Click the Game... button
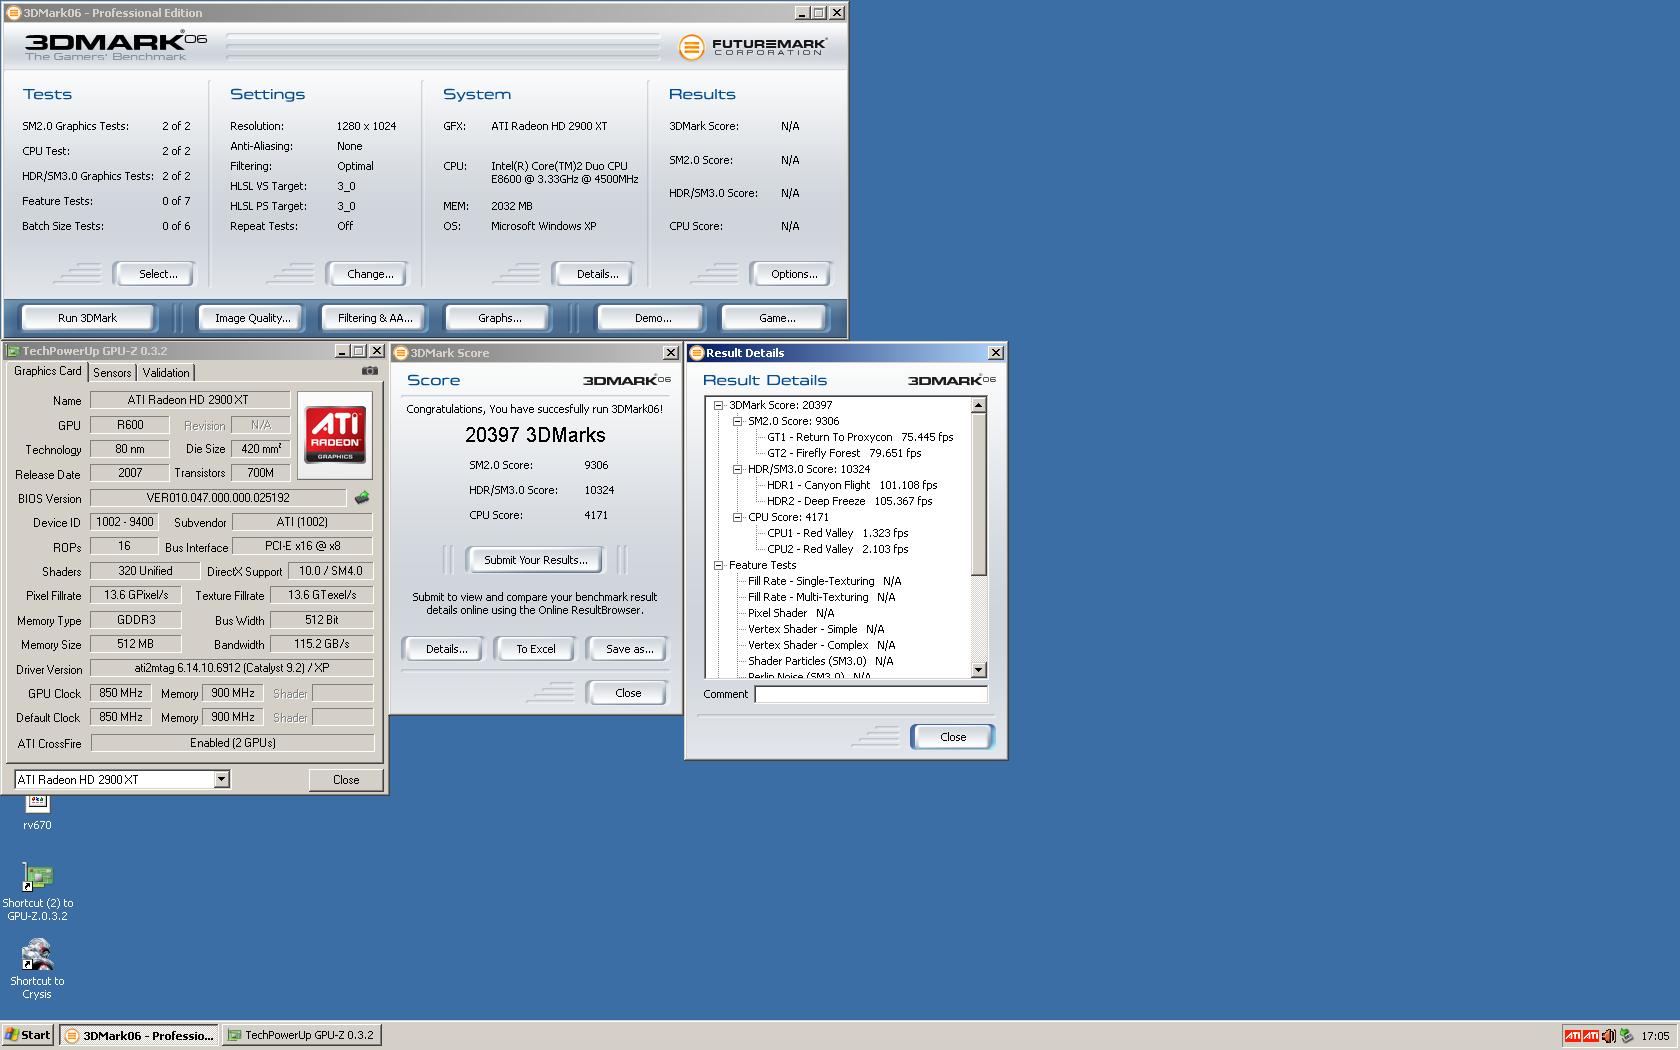This screenshot has height=1050, width=1680. click(776, 318)
